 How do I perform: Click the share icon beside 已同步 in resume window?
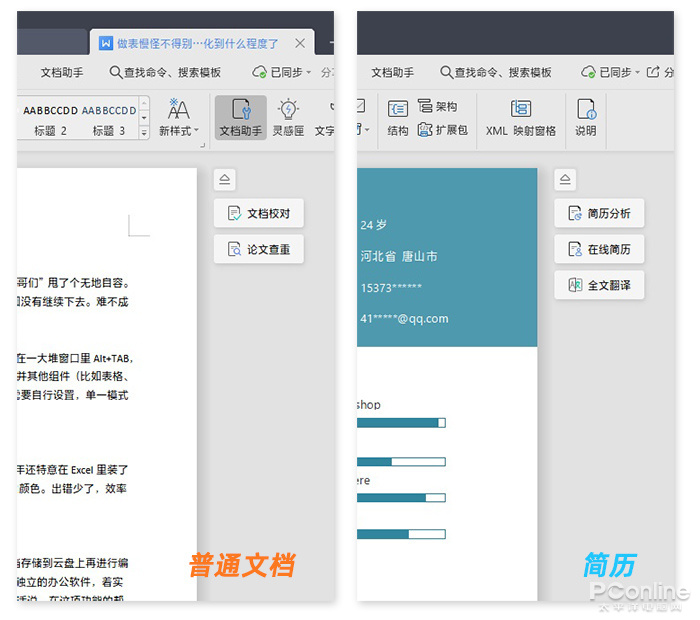(654, 72)
